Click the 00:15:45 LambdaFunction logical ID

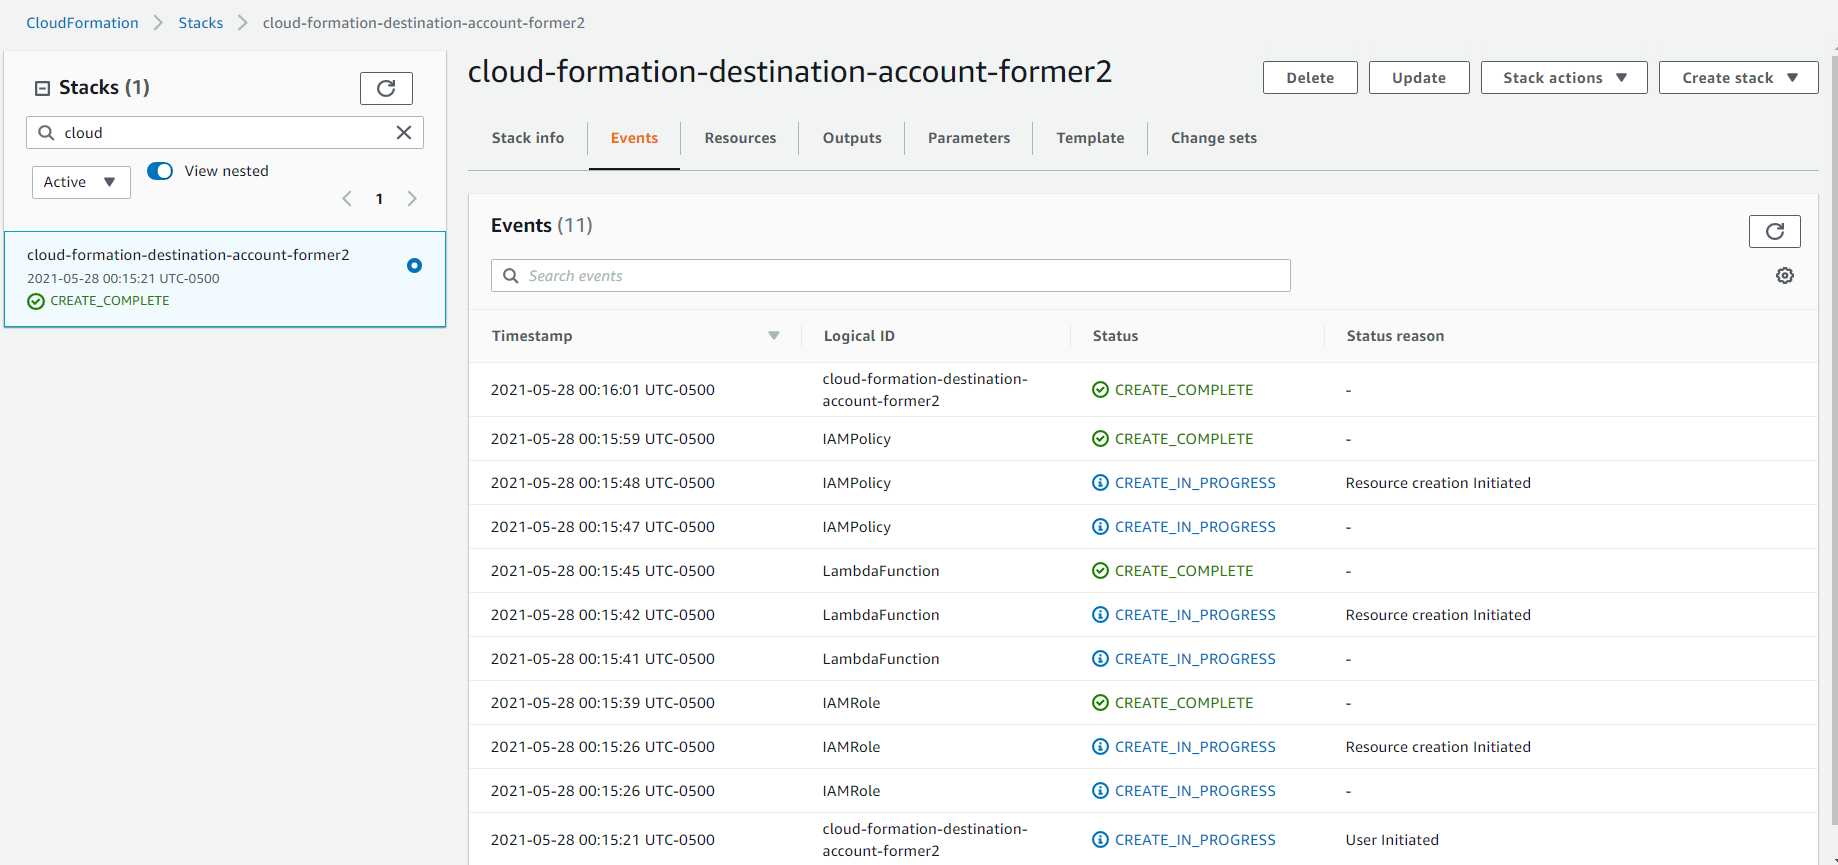(x=881, y=571)
